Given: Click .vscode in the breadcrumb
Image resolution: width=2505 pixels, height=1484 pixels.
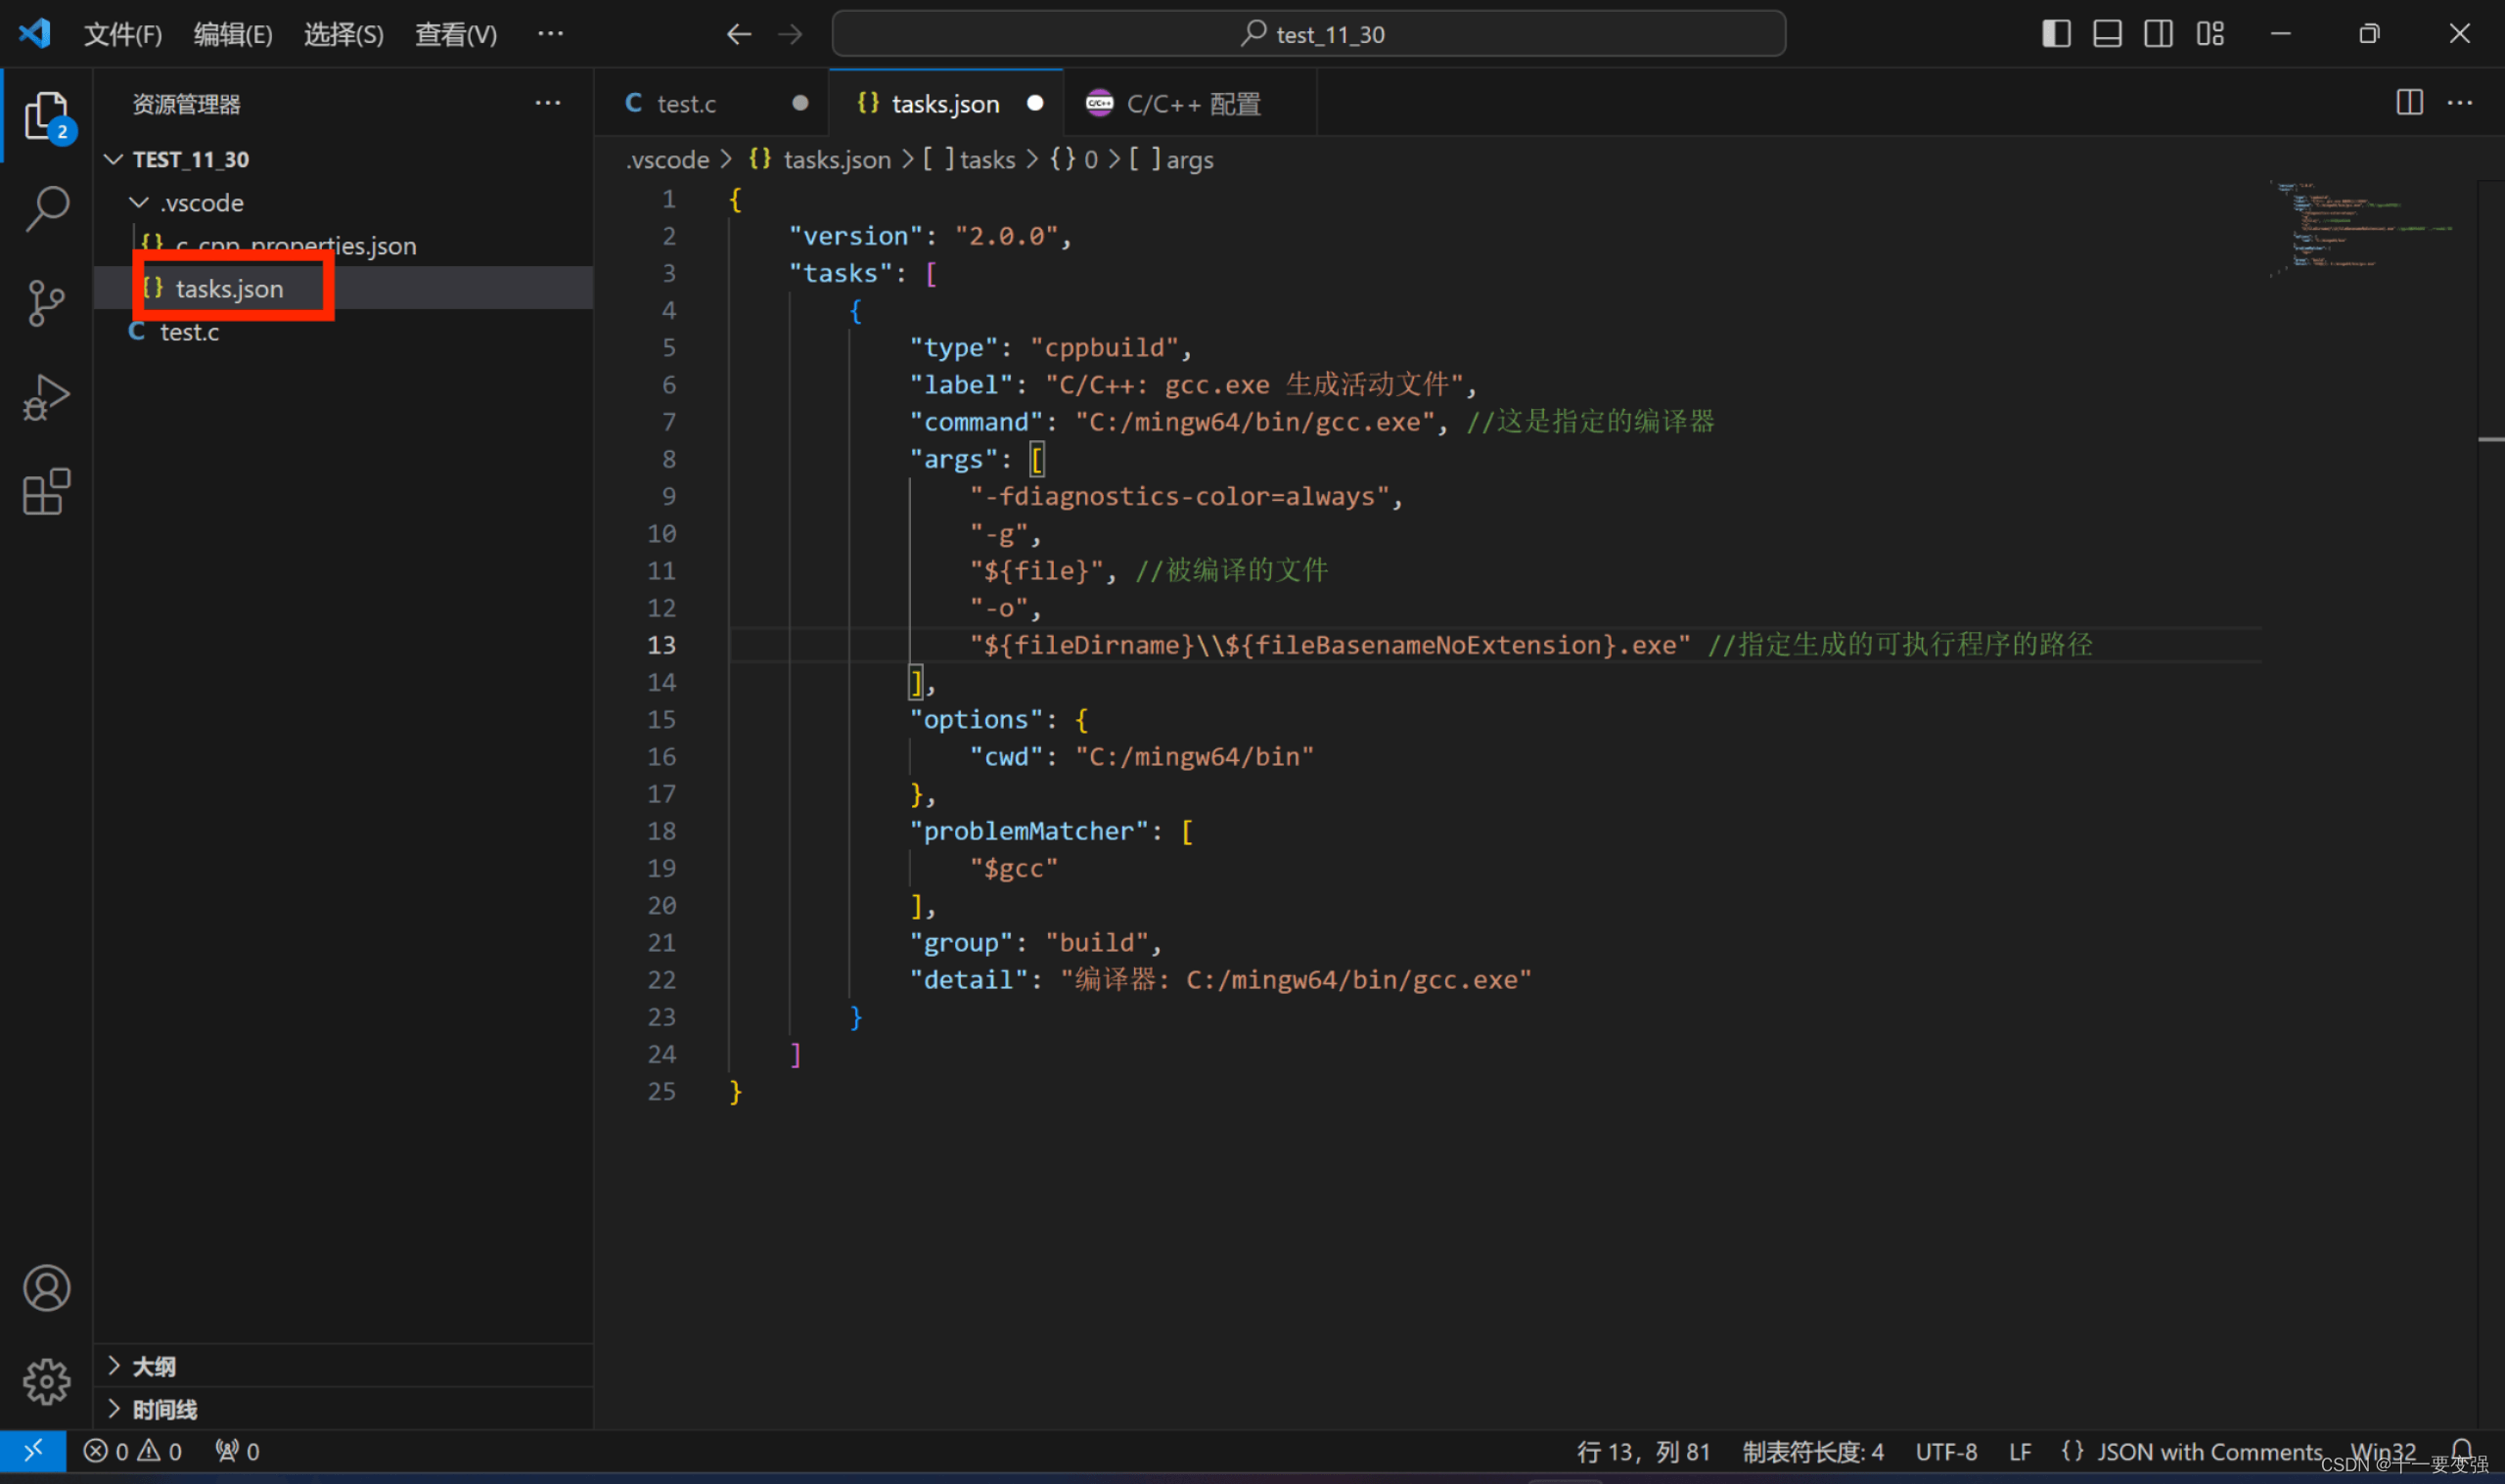Looking at the screenshot, I should [x=667, y=159].
